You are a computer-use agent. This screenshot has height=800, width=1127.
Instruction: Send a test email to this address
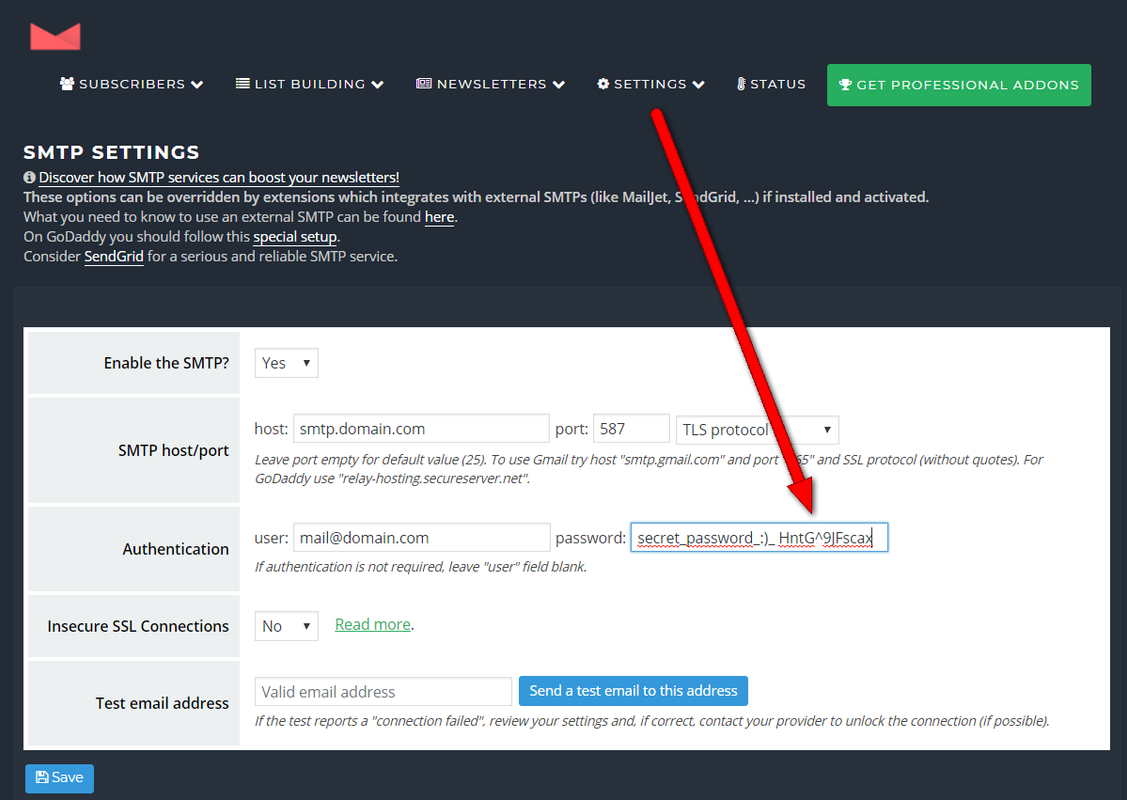click(633, 691)
